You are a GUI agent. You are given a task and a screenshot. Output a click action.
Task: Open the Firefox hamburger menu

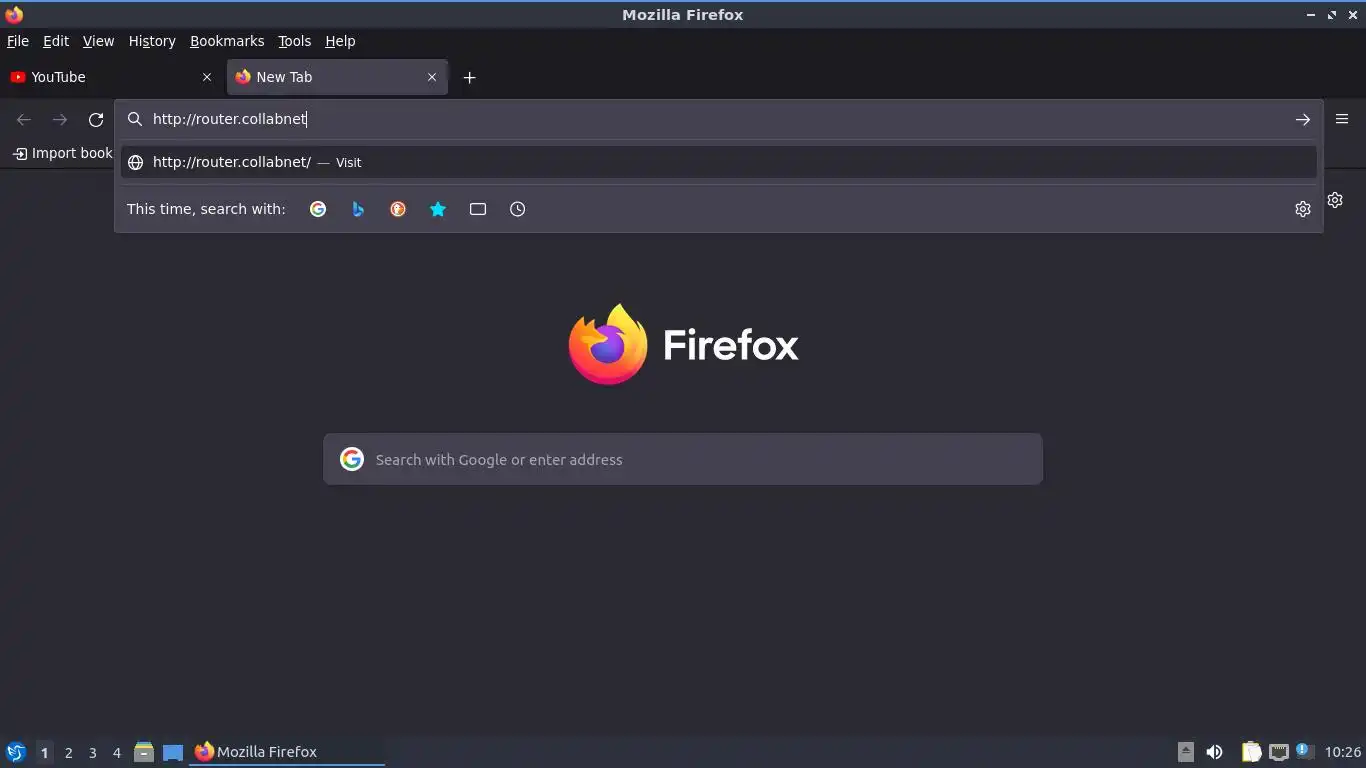click(x=1342, y=119)
